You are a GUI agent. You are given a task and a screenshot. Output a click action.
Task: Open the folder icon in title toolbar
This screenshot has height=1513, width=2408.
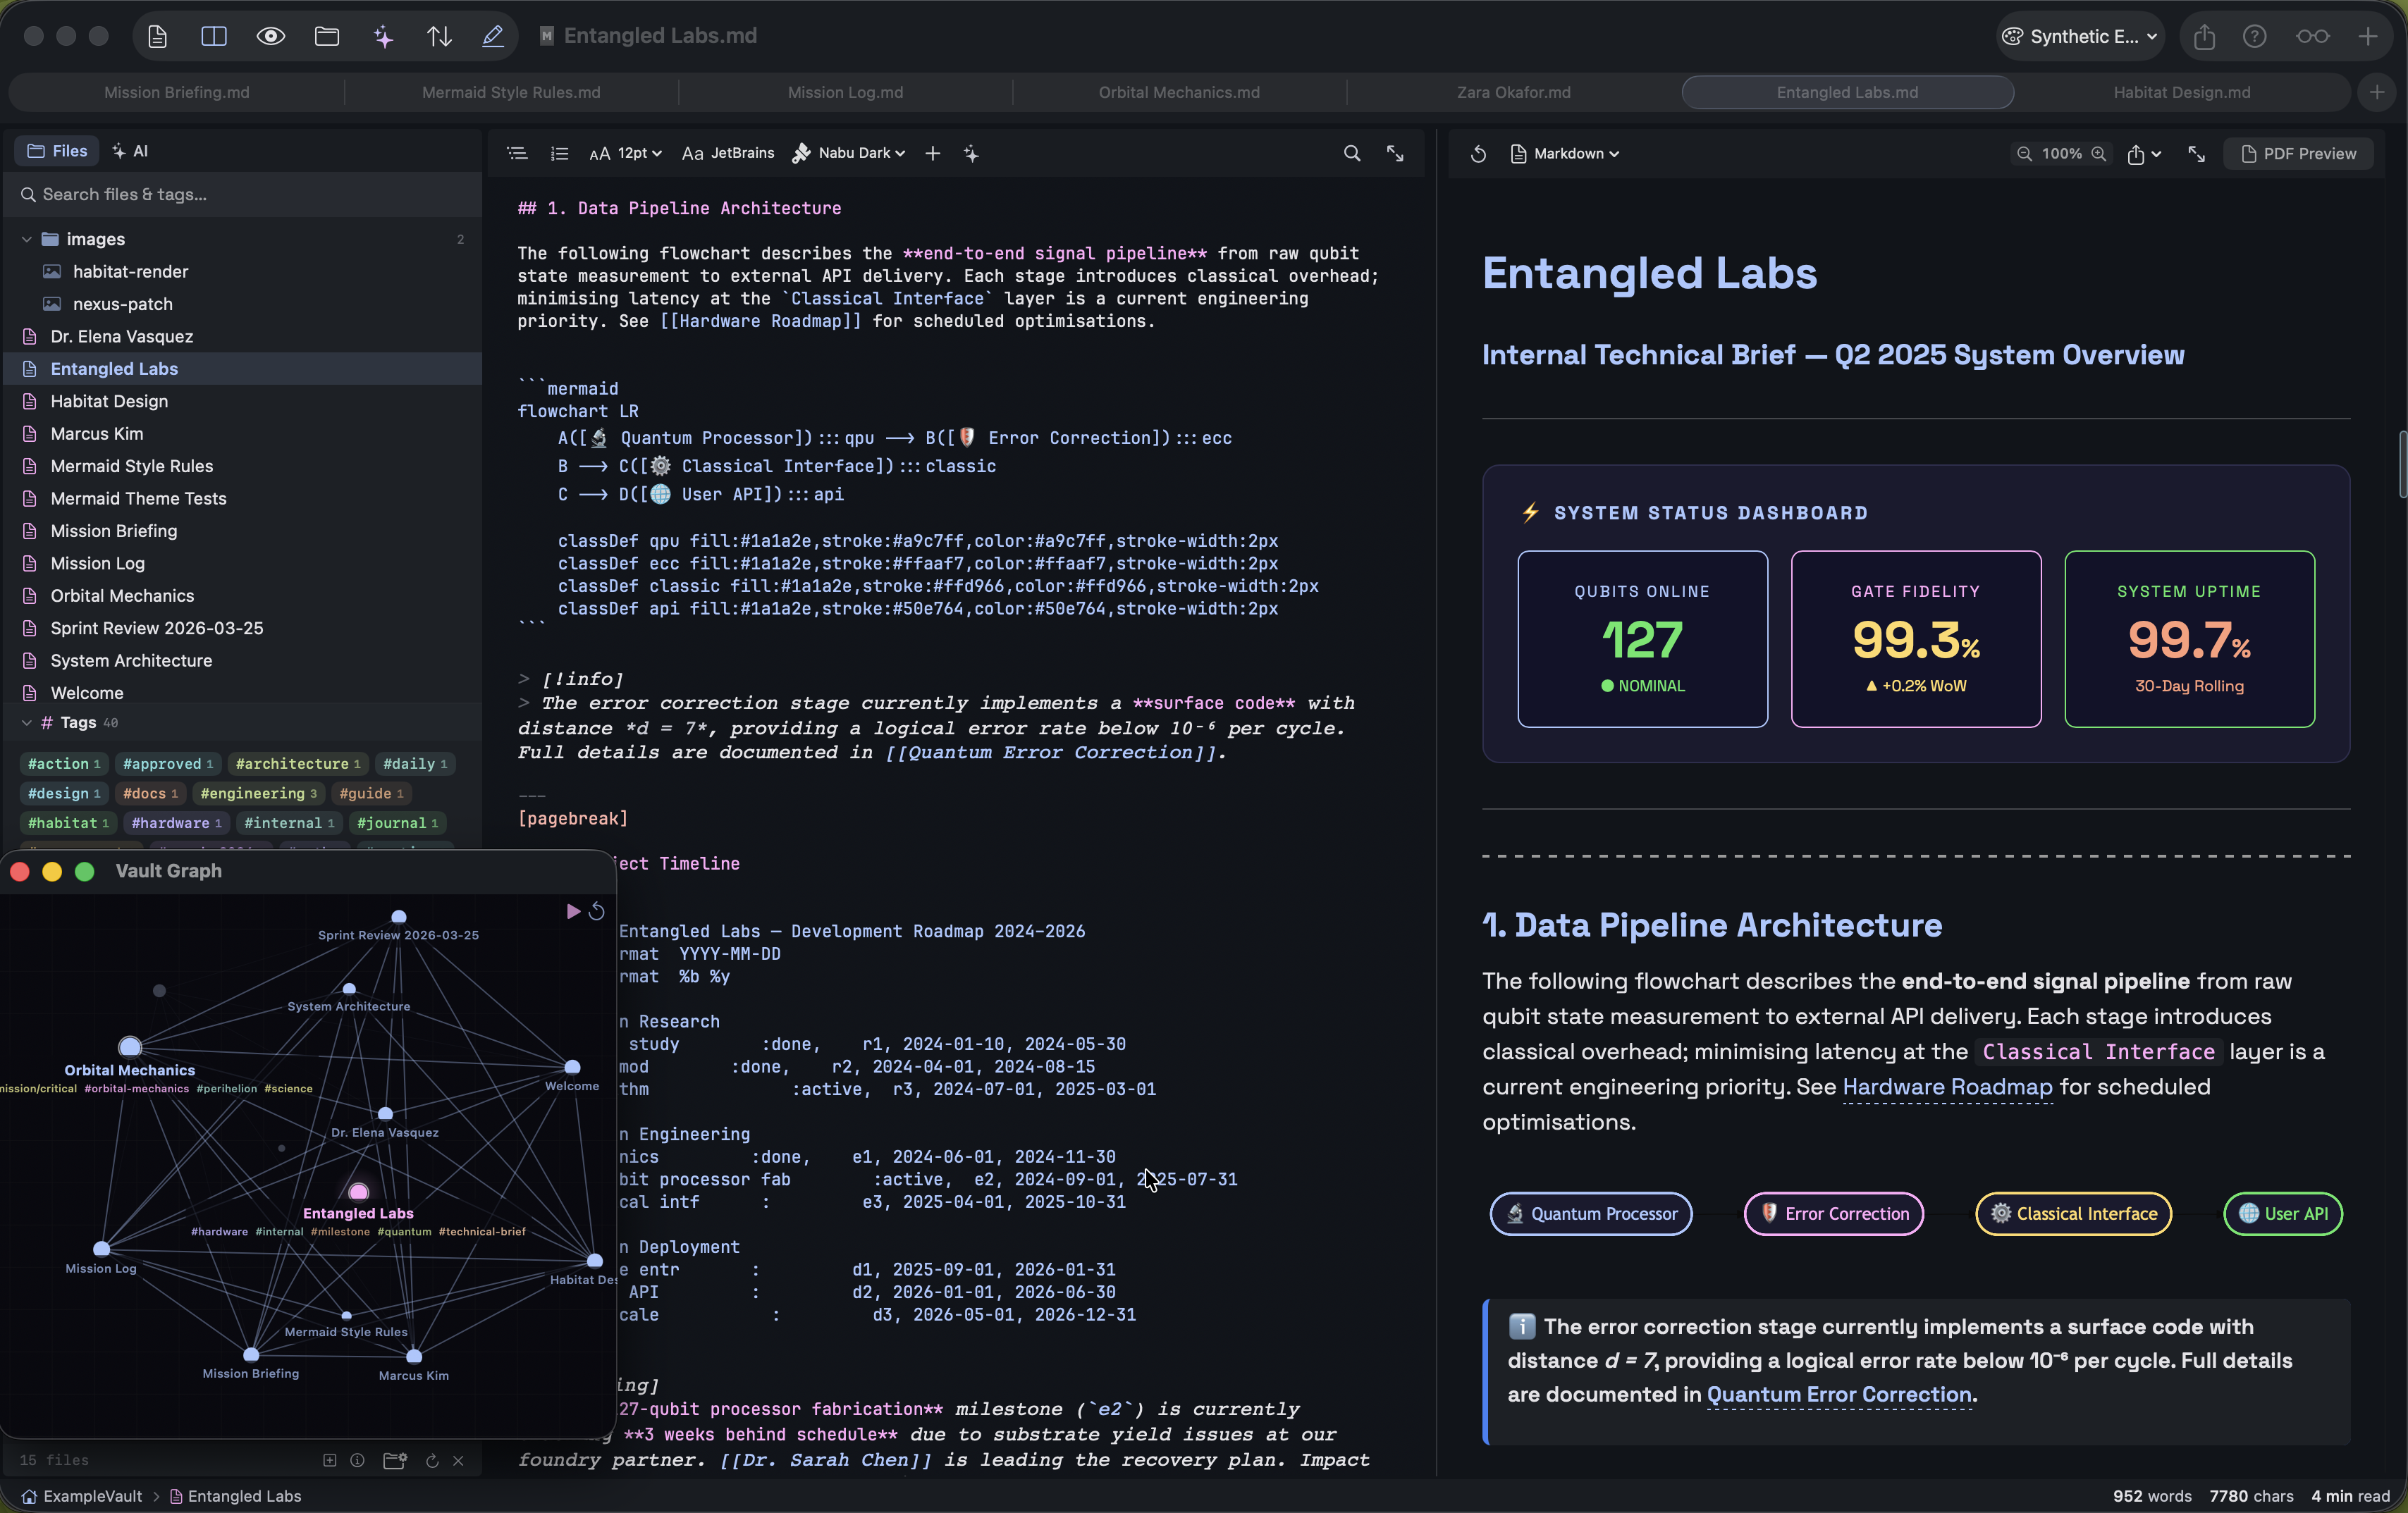(327, 36)
